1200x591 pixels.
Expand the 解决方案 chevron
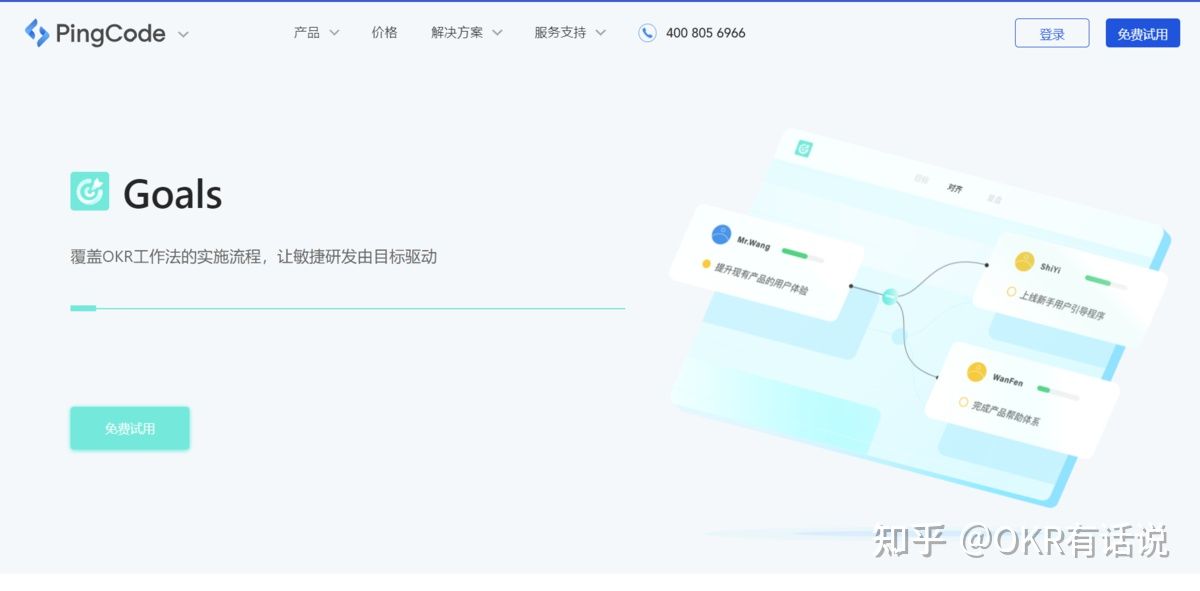(x=497, y=33)
